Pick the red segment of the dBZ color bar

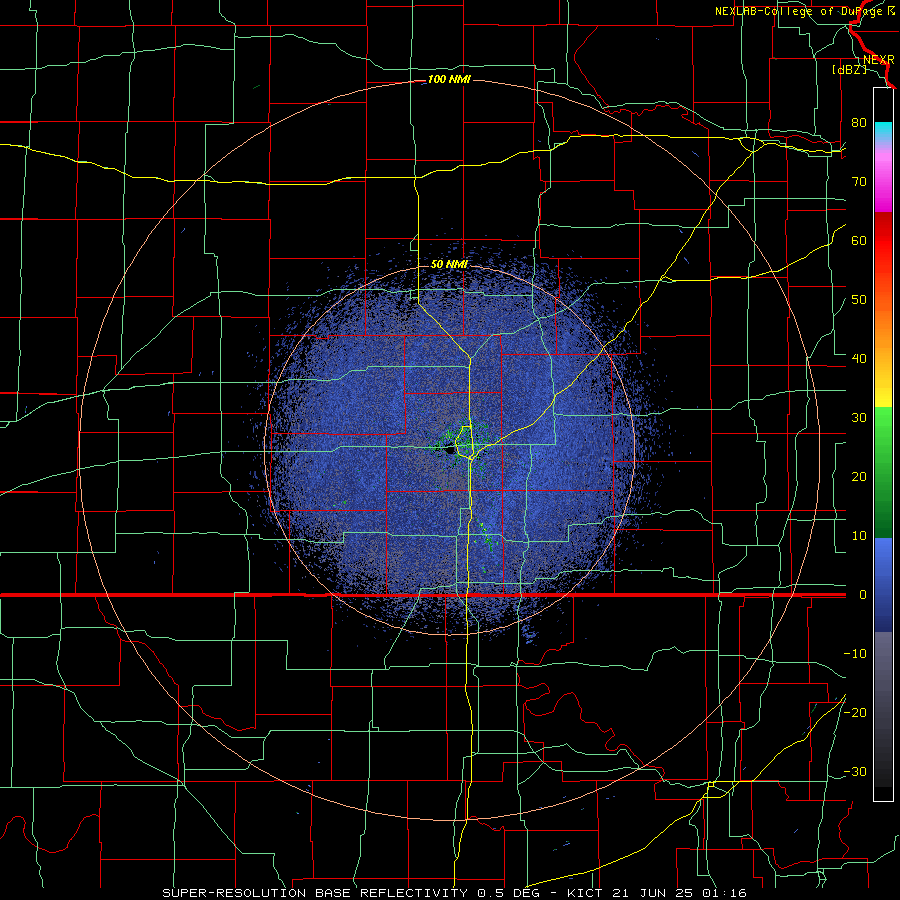click(x=883, y=241)
